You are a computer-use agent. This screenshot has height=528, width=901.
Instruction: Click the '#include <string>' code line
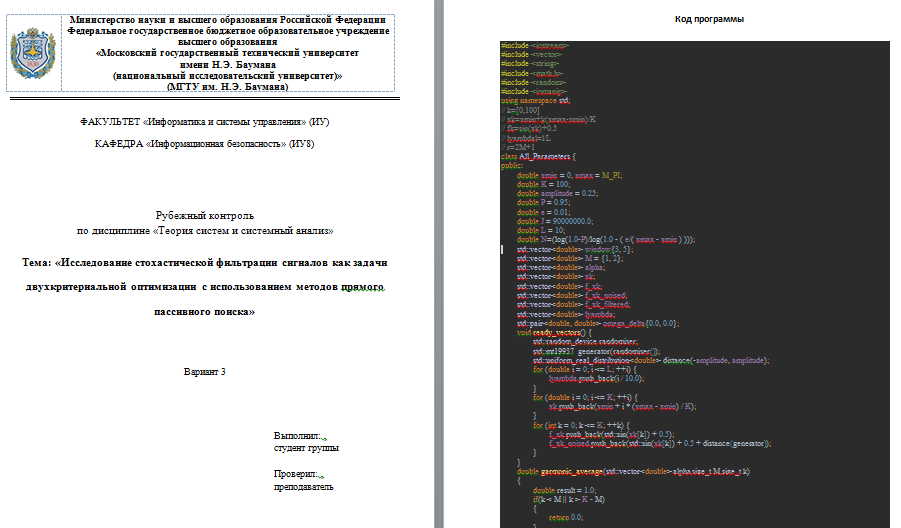click(x=530, y=63)
